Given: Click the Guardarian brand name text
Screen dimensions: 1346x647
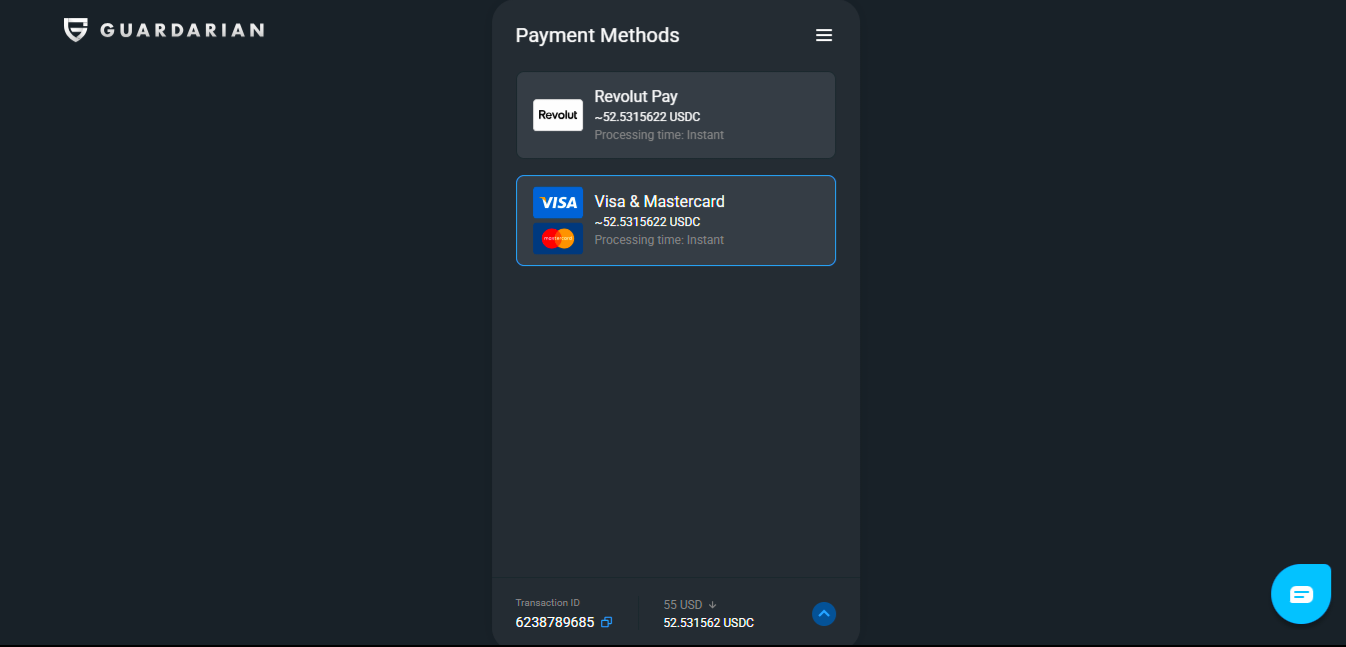Looking at the screenshot, I should click(182, 30).
